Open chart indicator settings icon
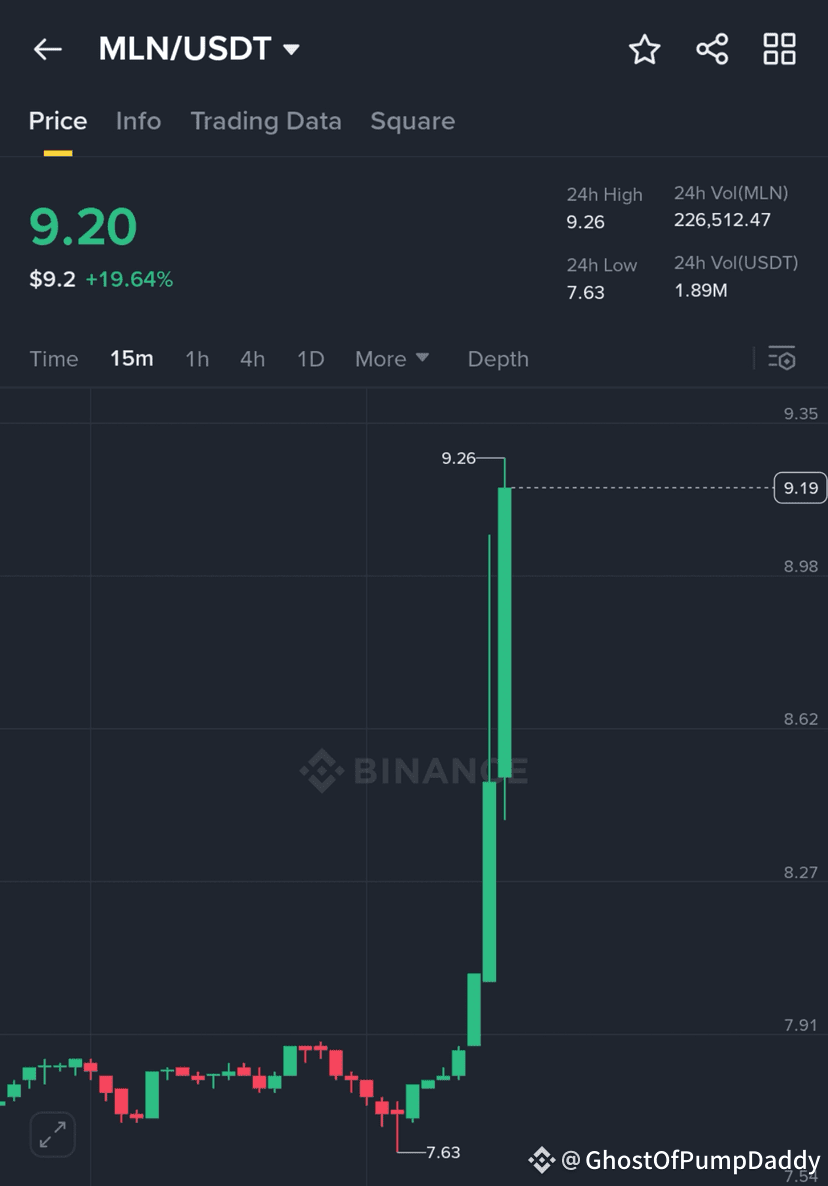The width and height of the screenshot is (828, 1186). click(x=782, y=358)
